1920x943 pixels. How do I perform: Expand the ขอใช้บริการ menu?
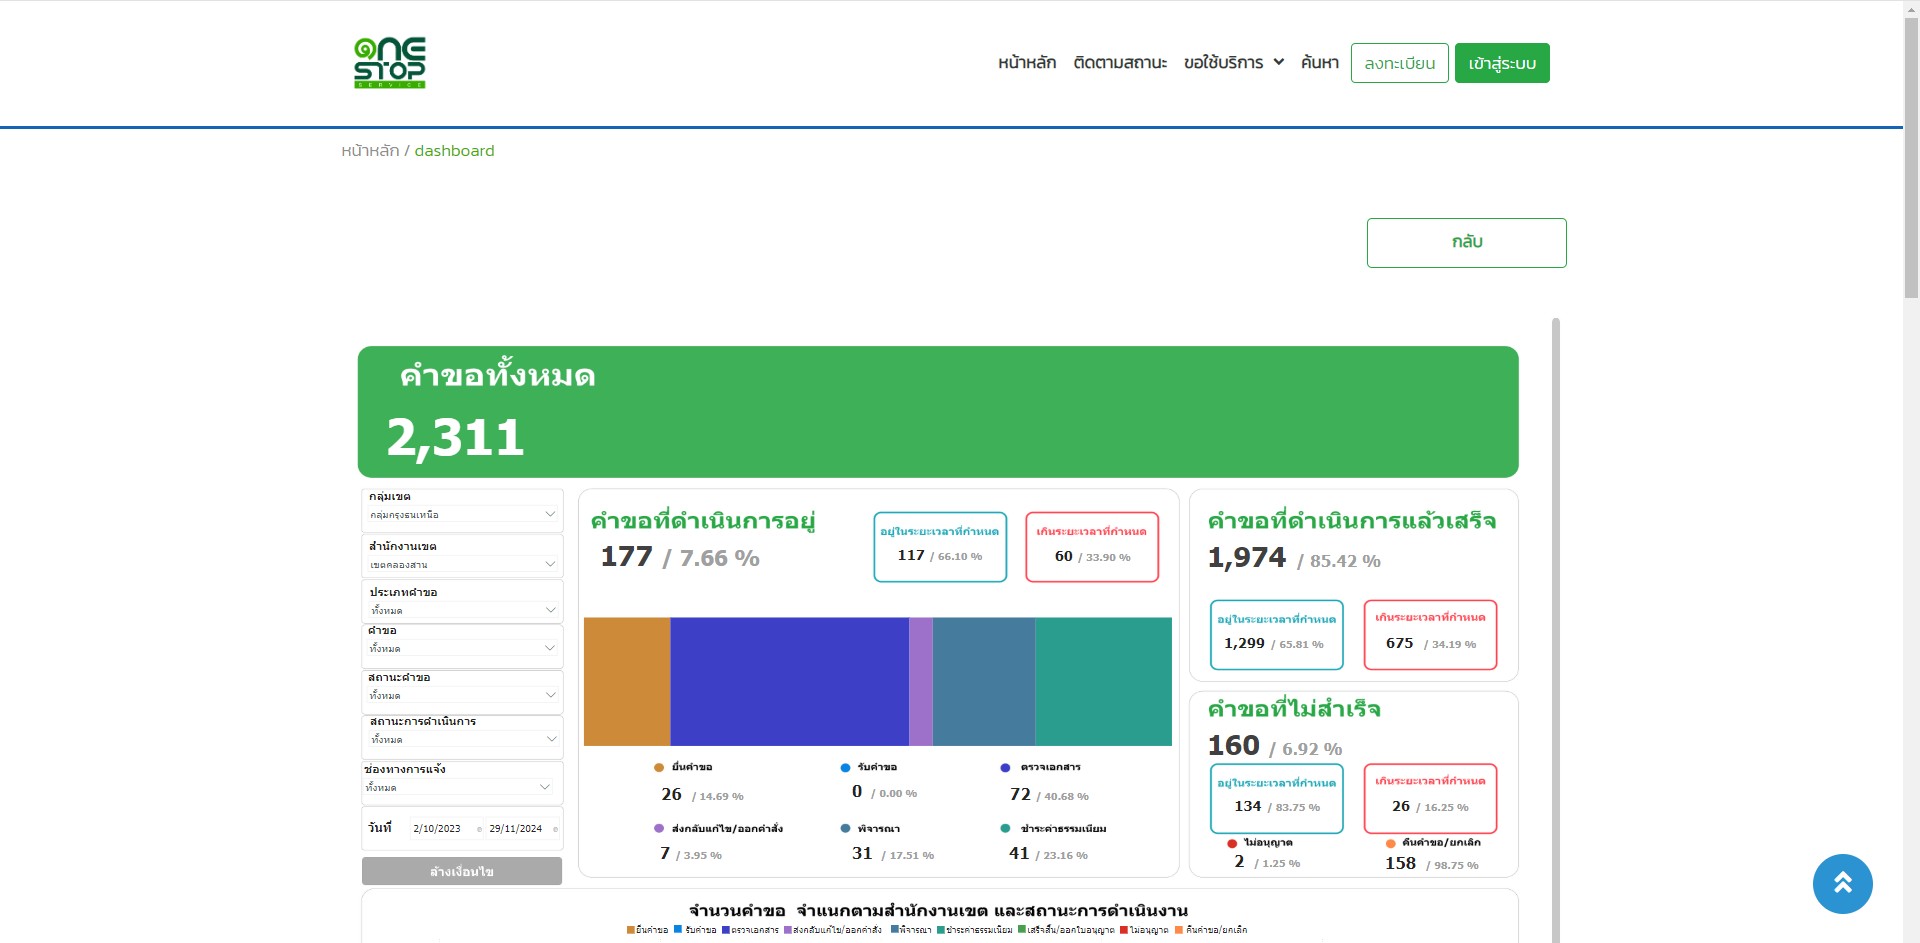(x=1234, y=63)
